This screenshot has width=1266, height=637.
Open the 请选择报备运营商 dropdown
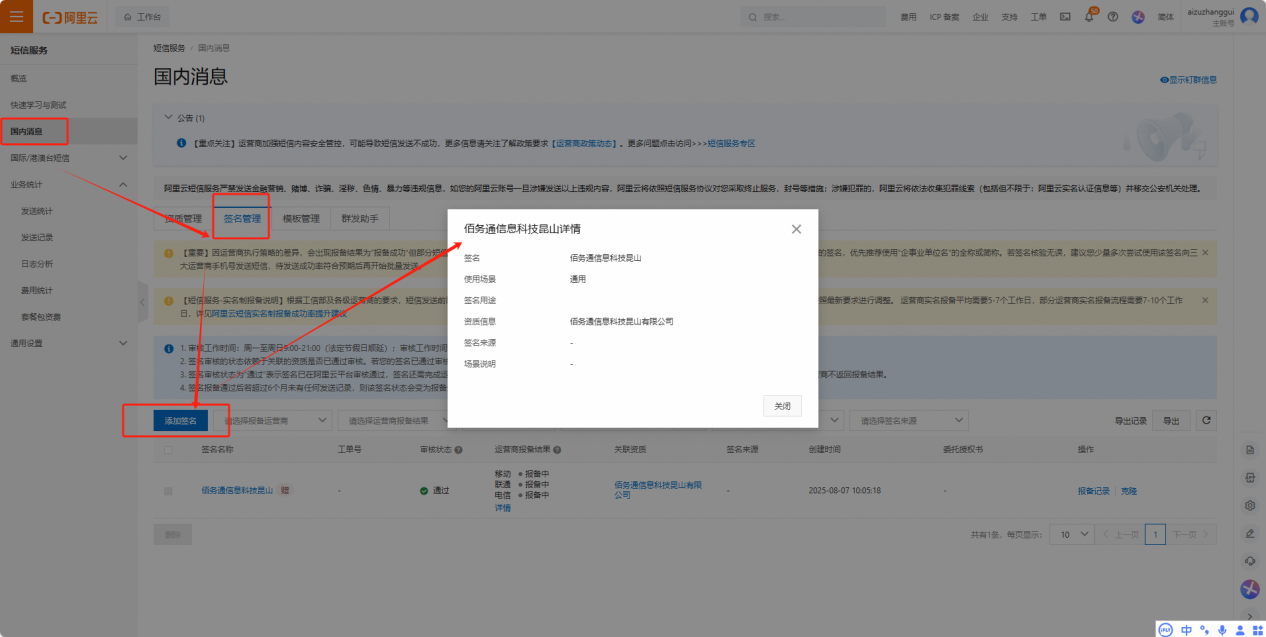tap(272, 421)
